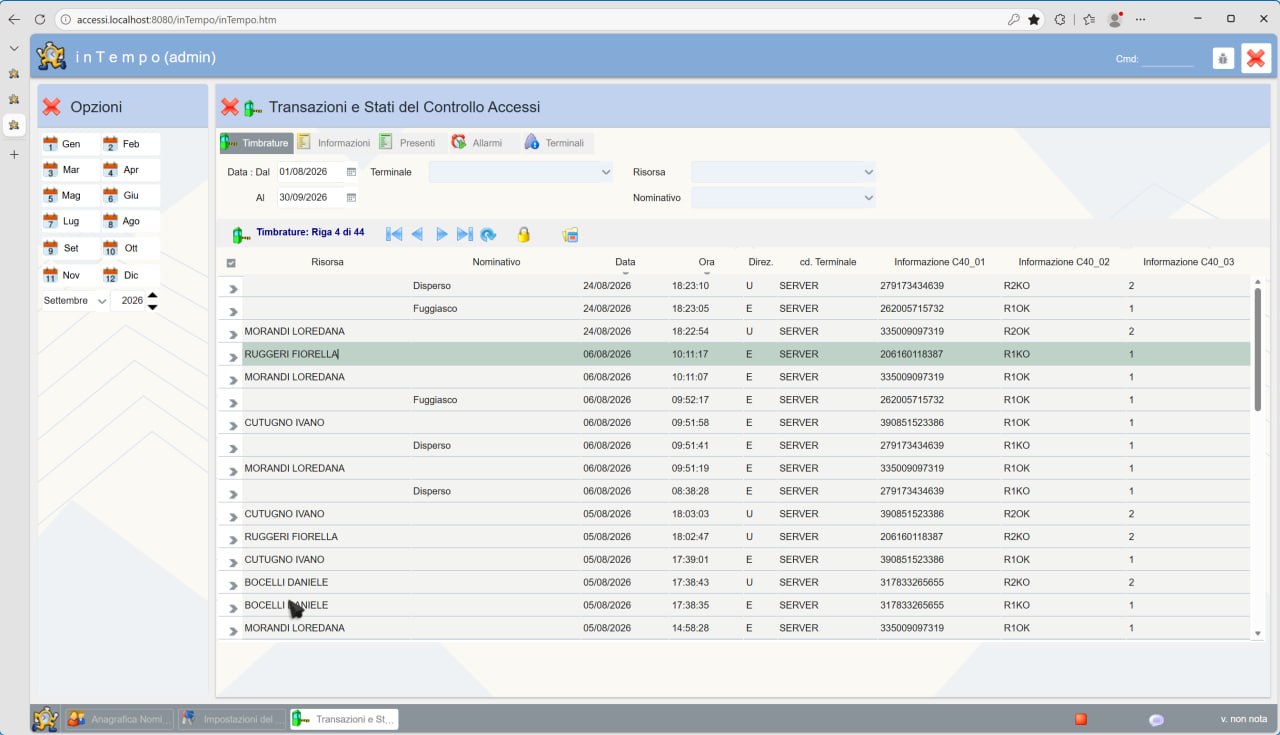1280x735 pixels.
Task: Close the Transazioni e Stati panel
Action: coord(230,107)
